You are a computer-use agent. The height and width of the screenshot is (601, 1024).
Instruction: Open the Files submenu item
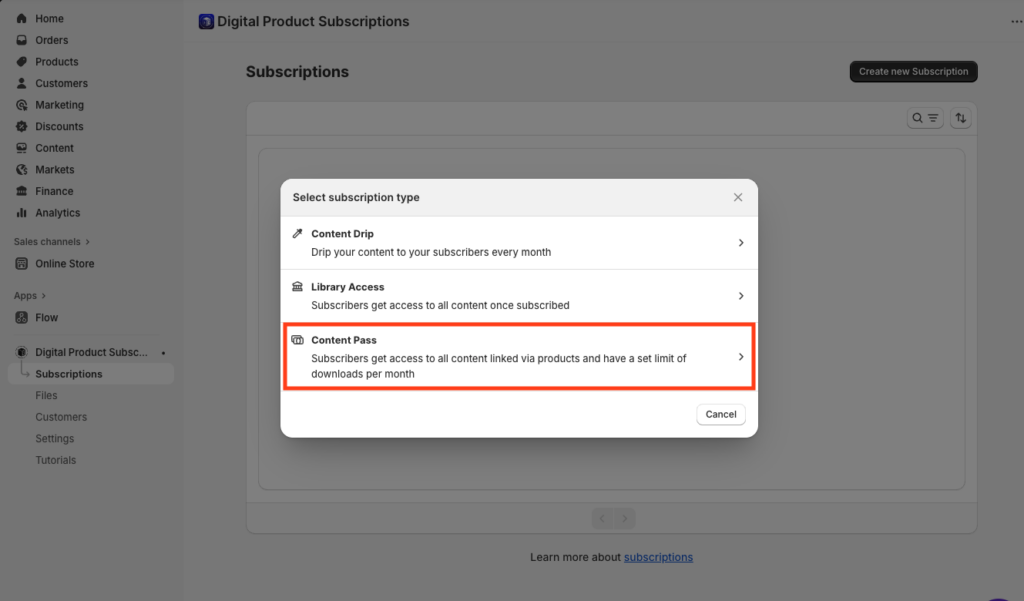pos(46,395)
